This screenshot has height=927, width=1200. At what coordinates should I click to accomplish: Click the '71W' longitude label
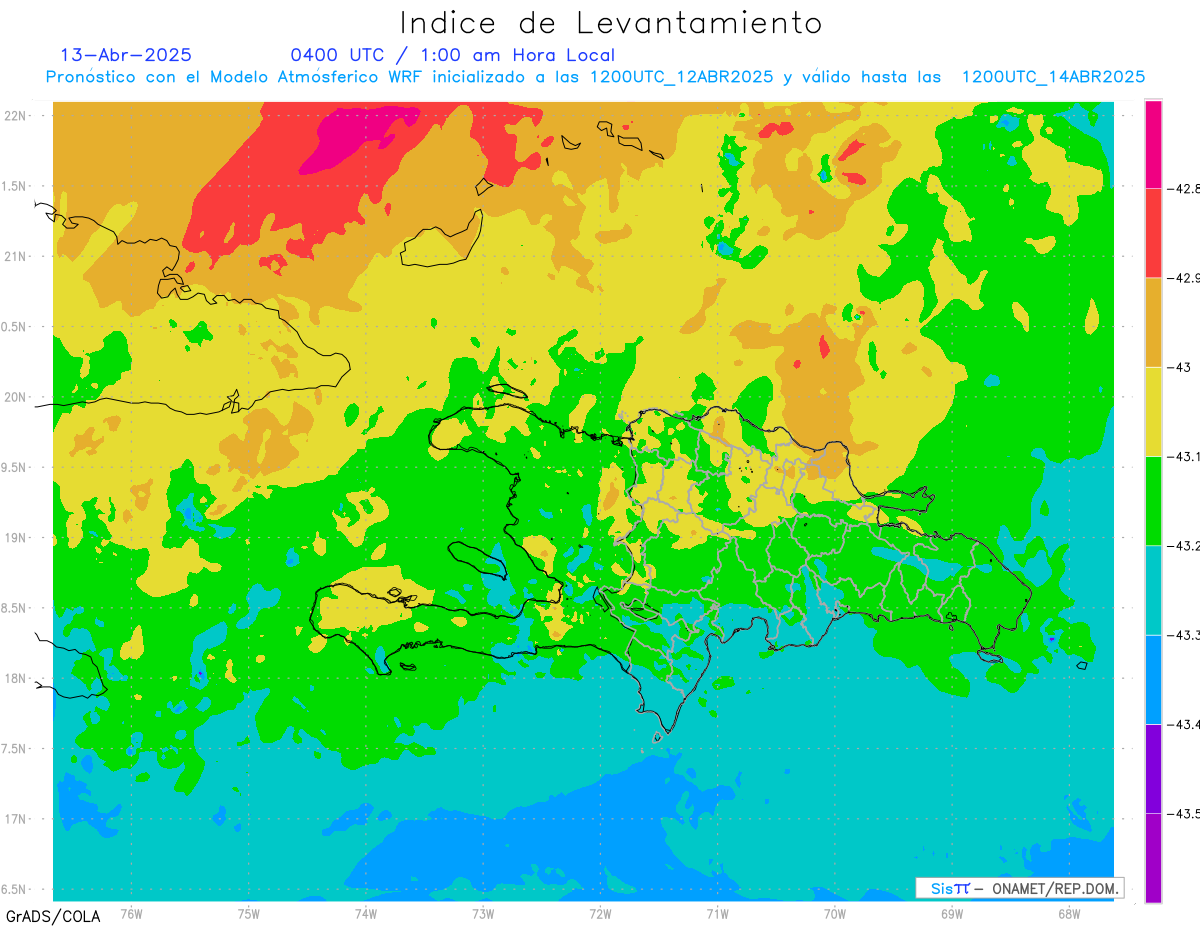coord(717,913)
